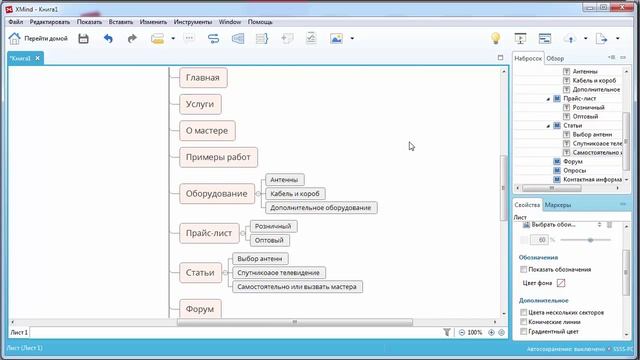This screenshot has width=640, height=360.
Task: Select Форум in the outline tree
Action: (573, 162)
